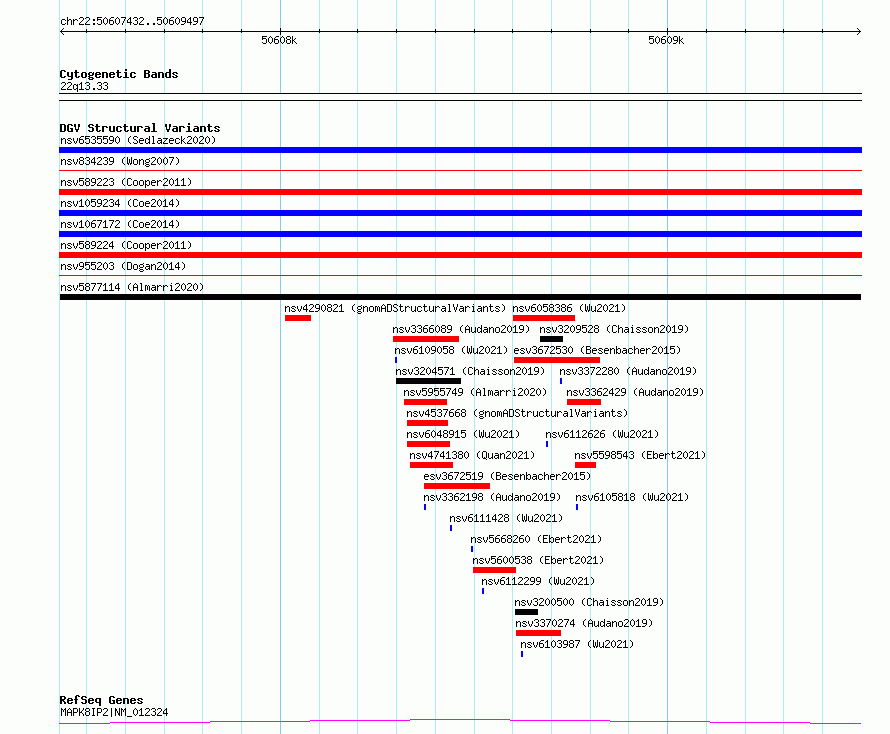
Task: Click the red bar under nsv6048915
Action: (429, 444)
